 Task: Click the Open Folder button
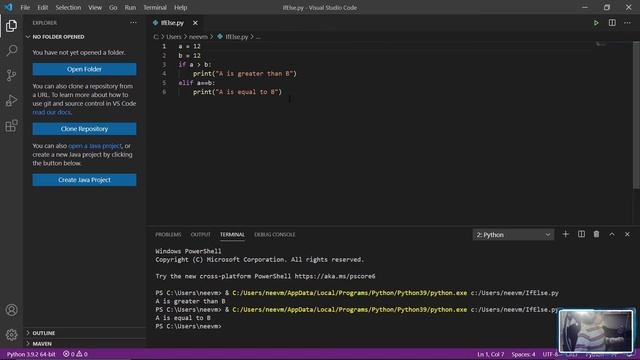click(x=84, y=69)
